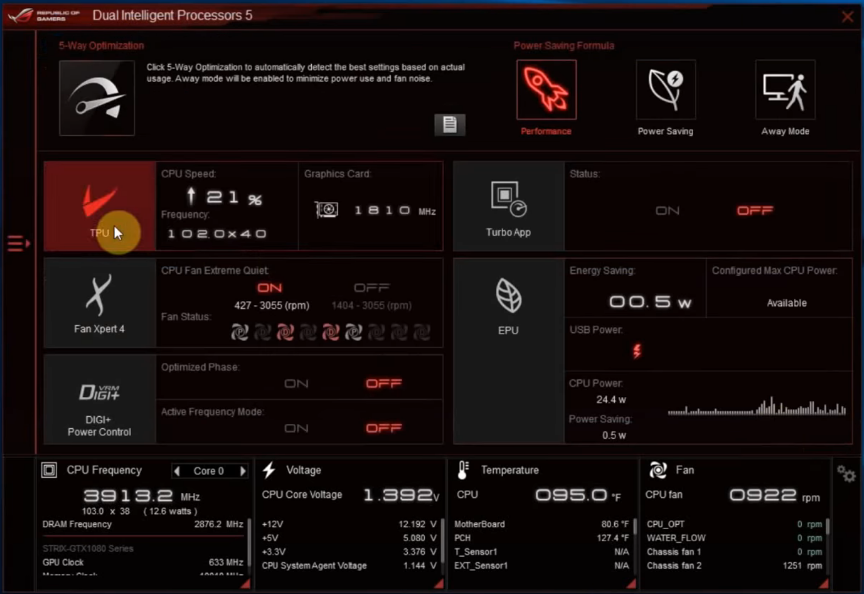Click the PCH temperature row
Viewport: 864px width, 594px height.
(542, 538)
